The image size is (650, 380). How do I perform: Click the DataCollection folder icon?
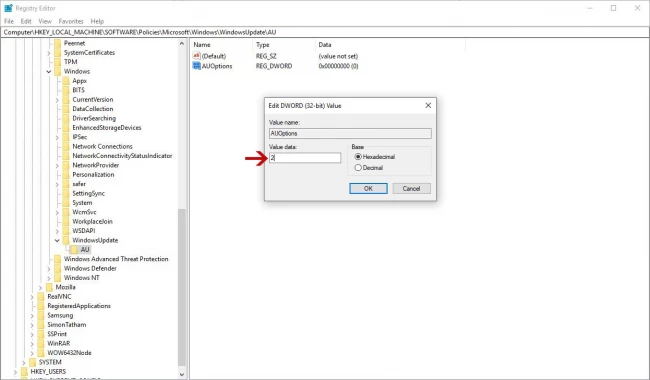[x=65, y=109]
